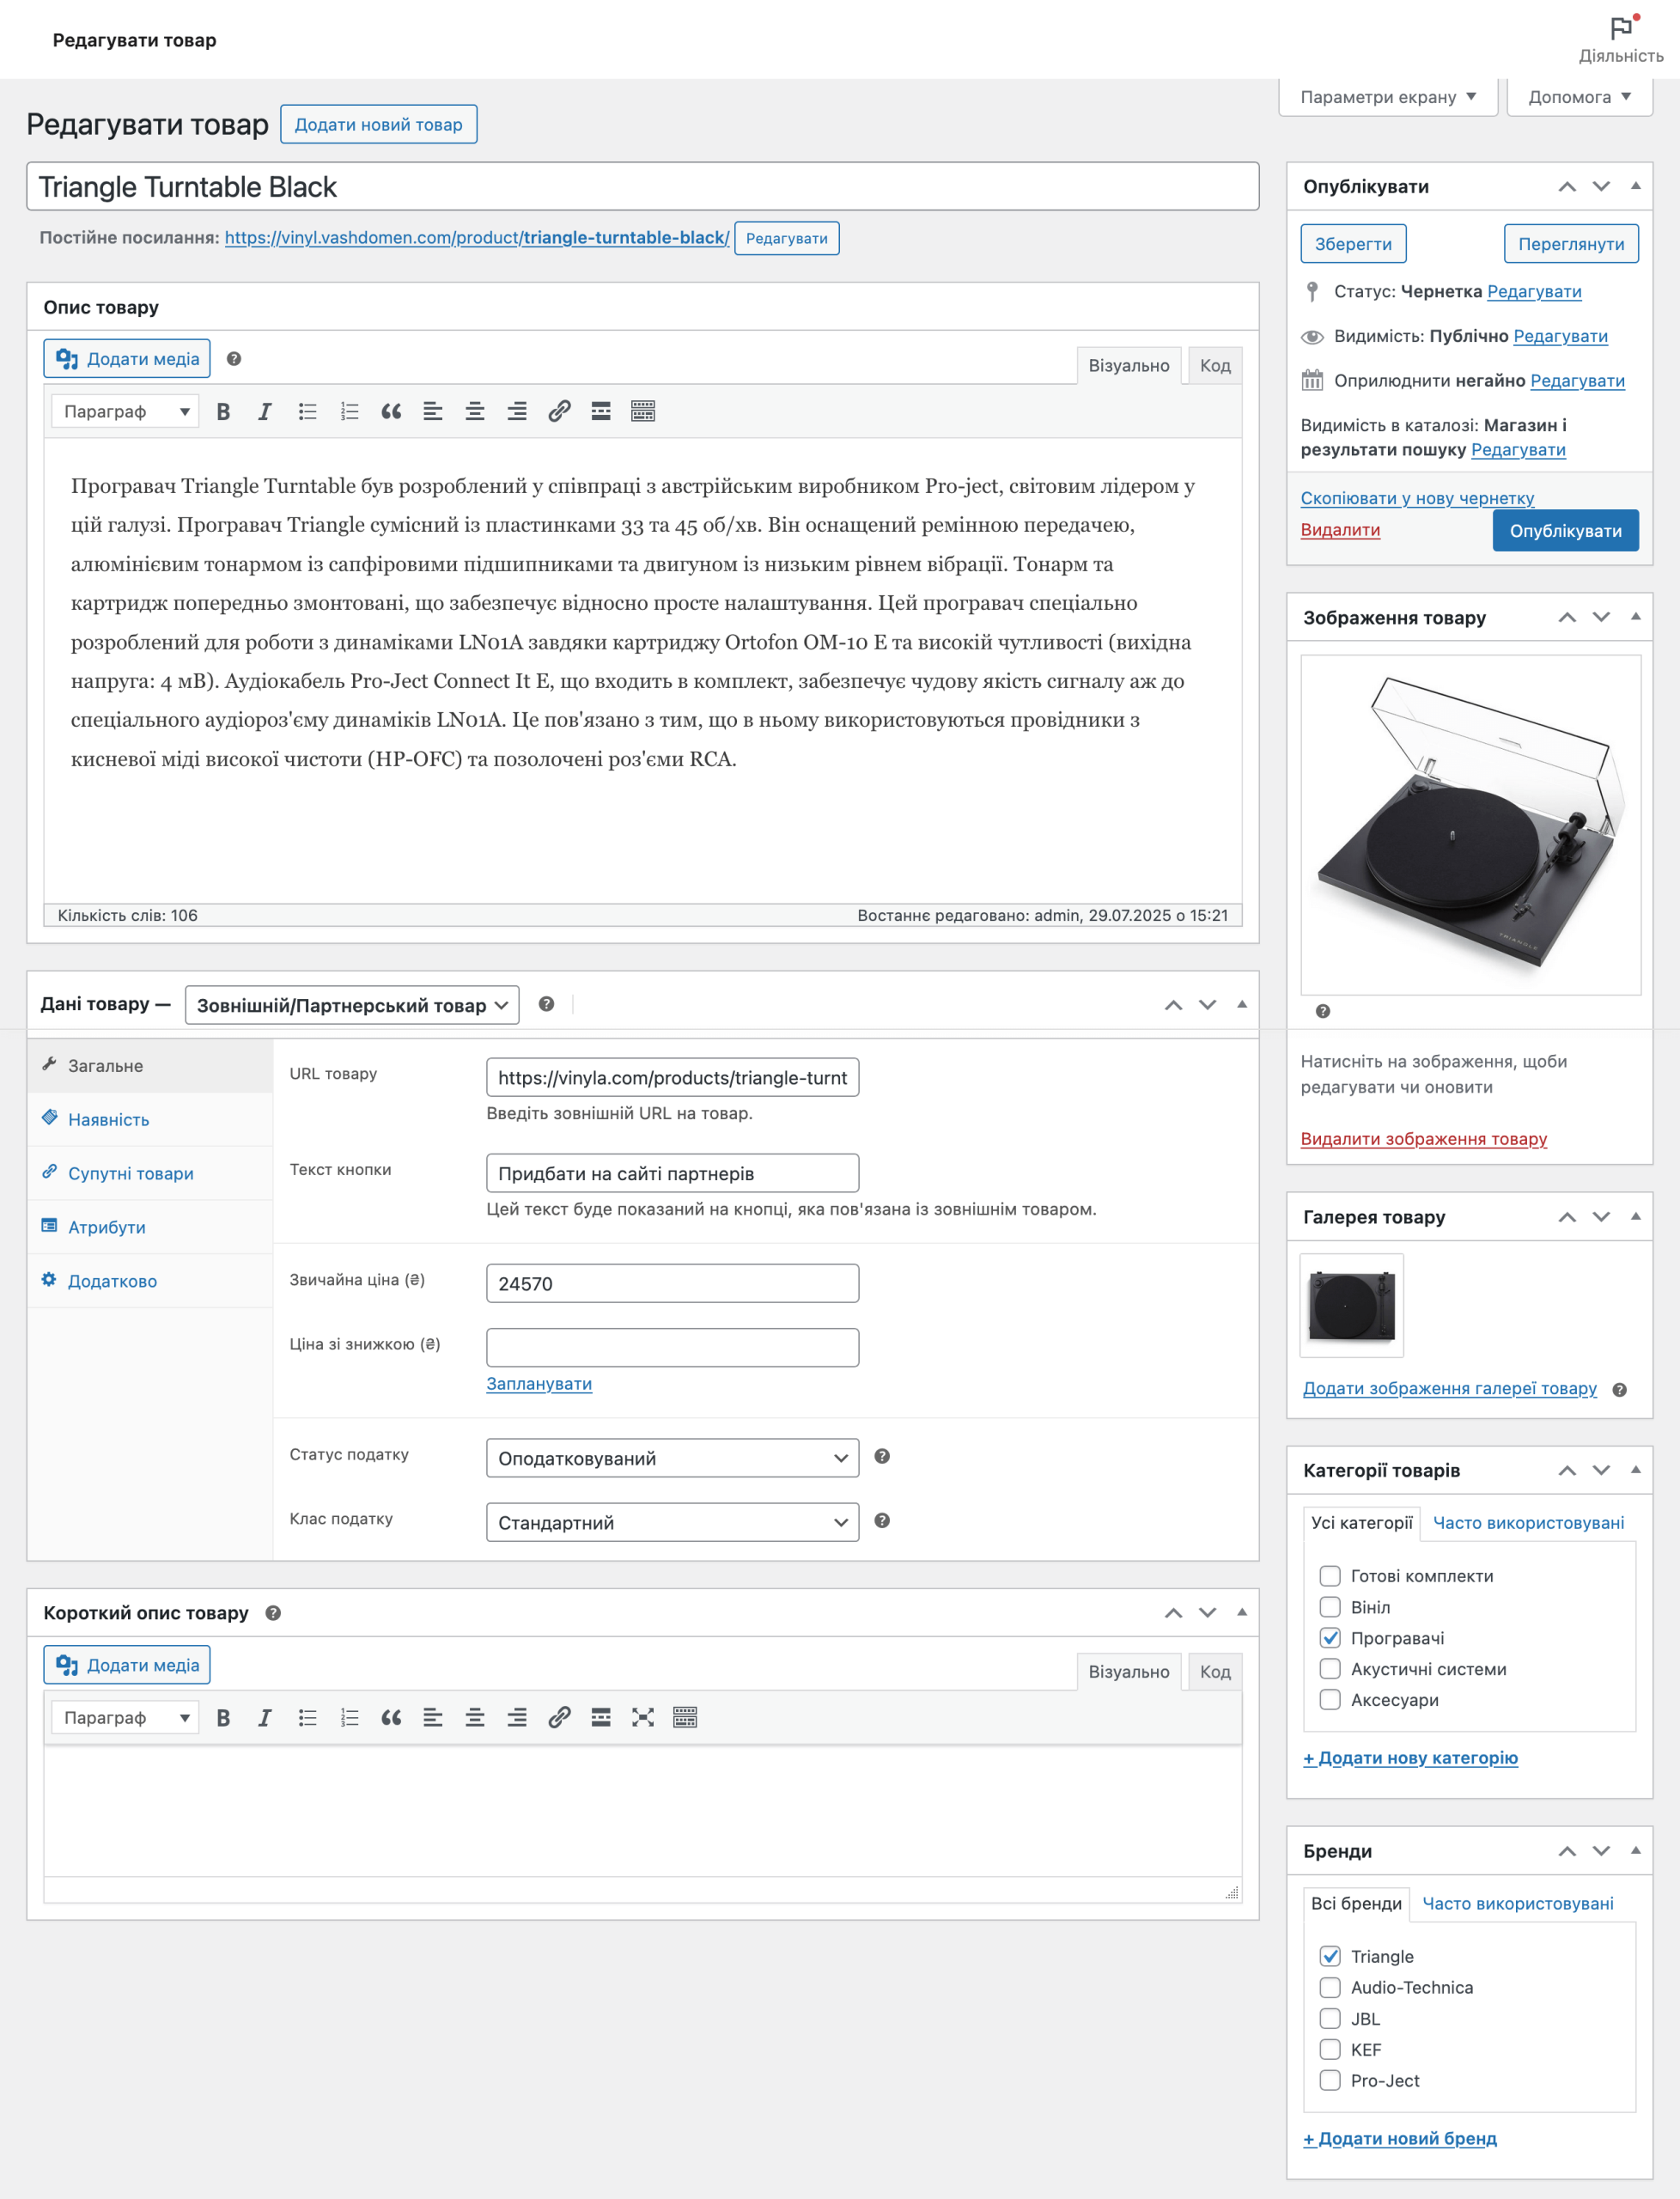Screen dimensions: 1680x2199
Task: Align center in product description editor
Action: coord(475,411)
